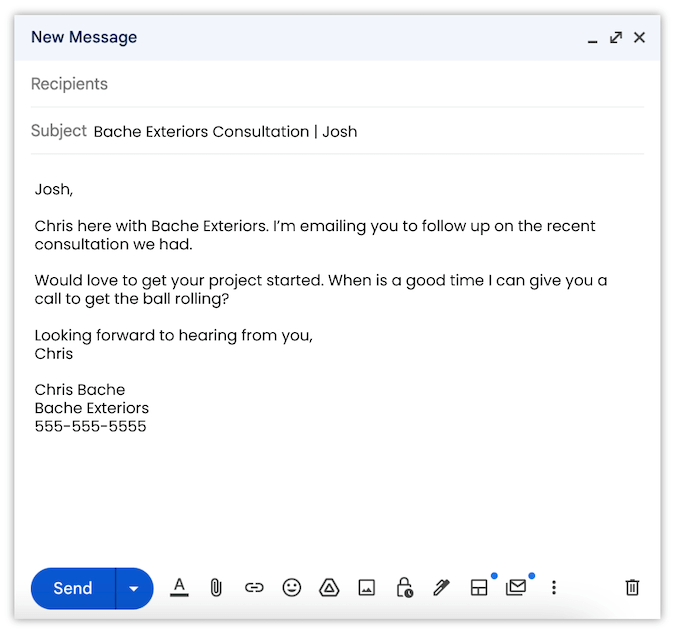Insert files using the Google Drive icon
The width and height of the screenshot is (680, 634).
pyautogui.click(x=329, y=588)
